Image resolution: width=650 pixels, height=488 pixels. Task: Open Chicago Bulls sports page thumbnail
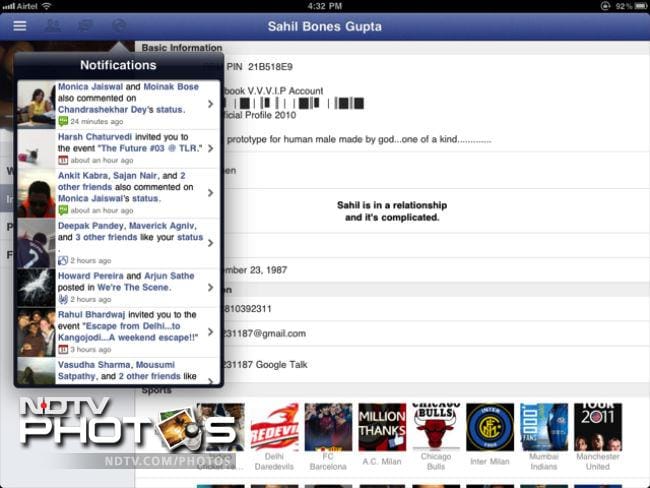coord(436,427)
